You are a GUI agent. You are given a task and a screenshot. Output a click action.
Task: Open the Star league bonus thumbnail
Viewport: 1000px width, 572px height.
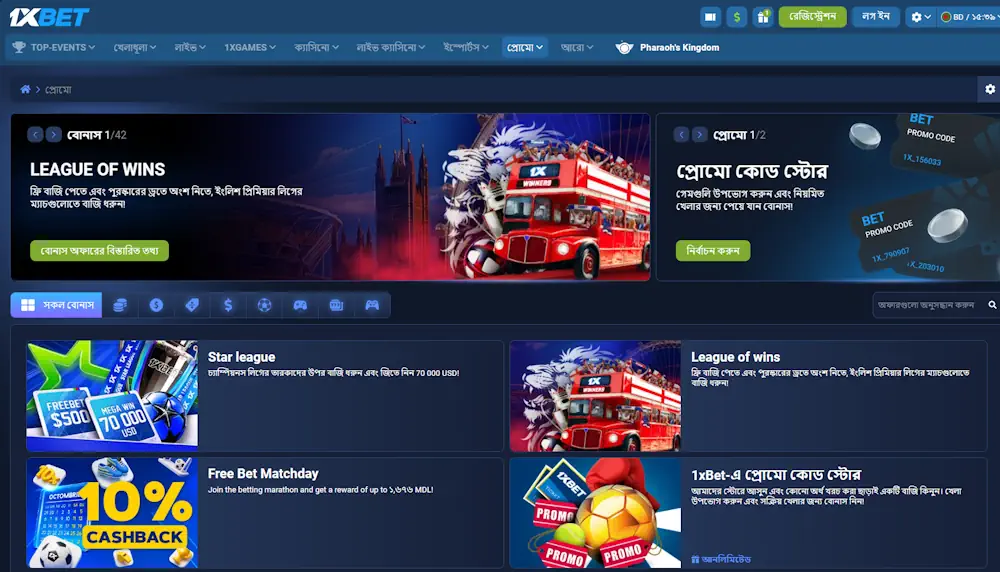coord(112,396)
